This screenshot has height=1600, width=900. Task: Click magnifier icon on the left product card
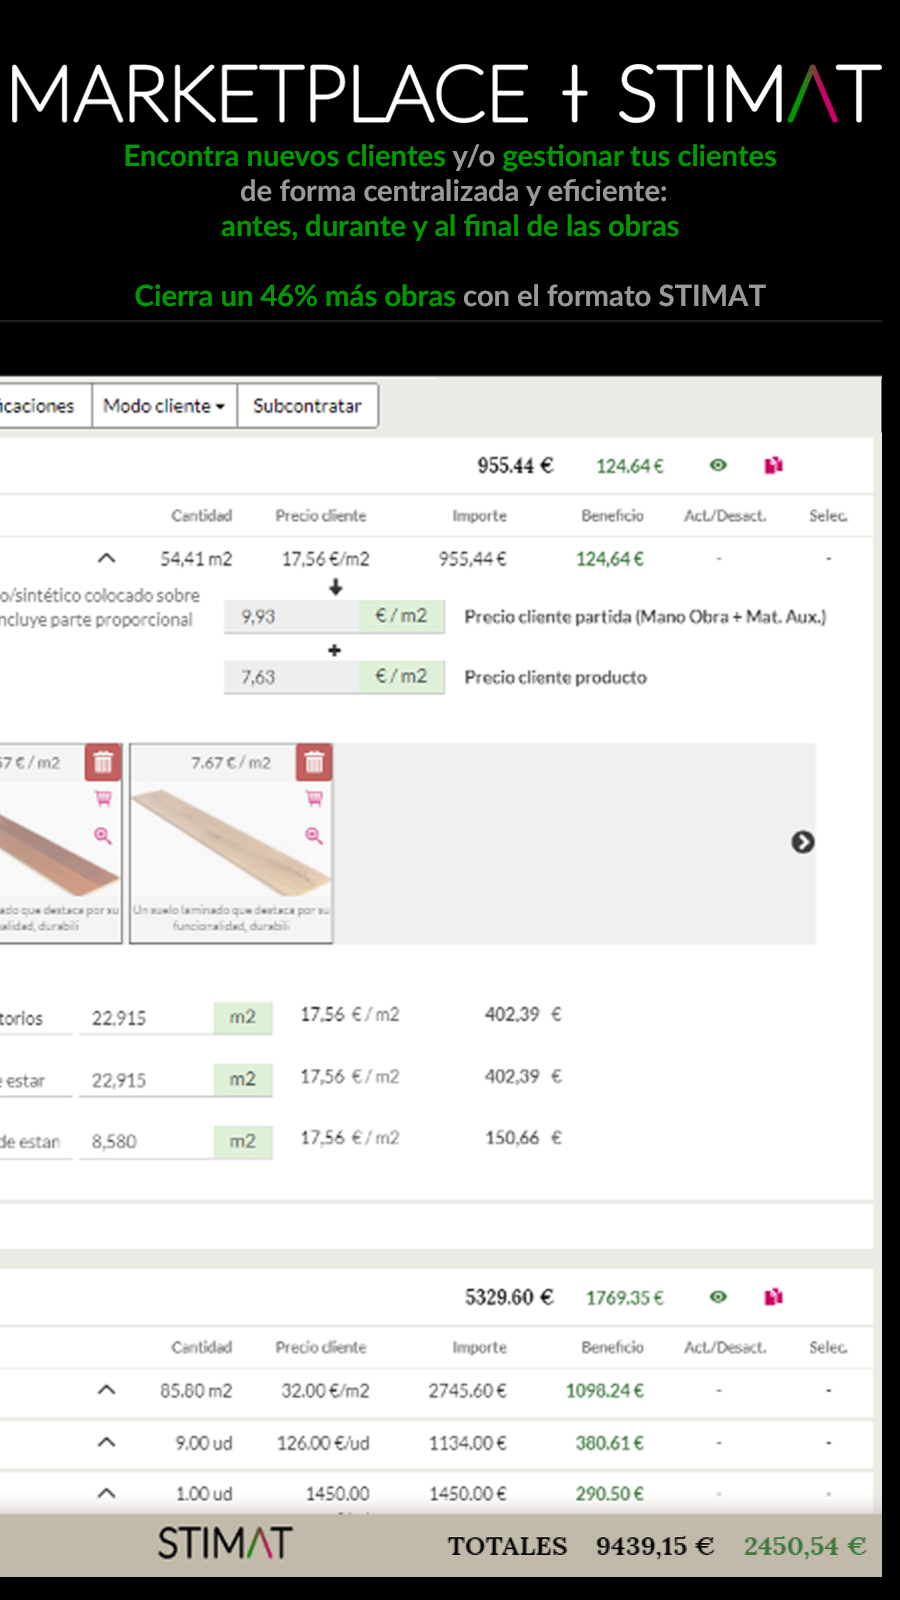pos(103,835)
